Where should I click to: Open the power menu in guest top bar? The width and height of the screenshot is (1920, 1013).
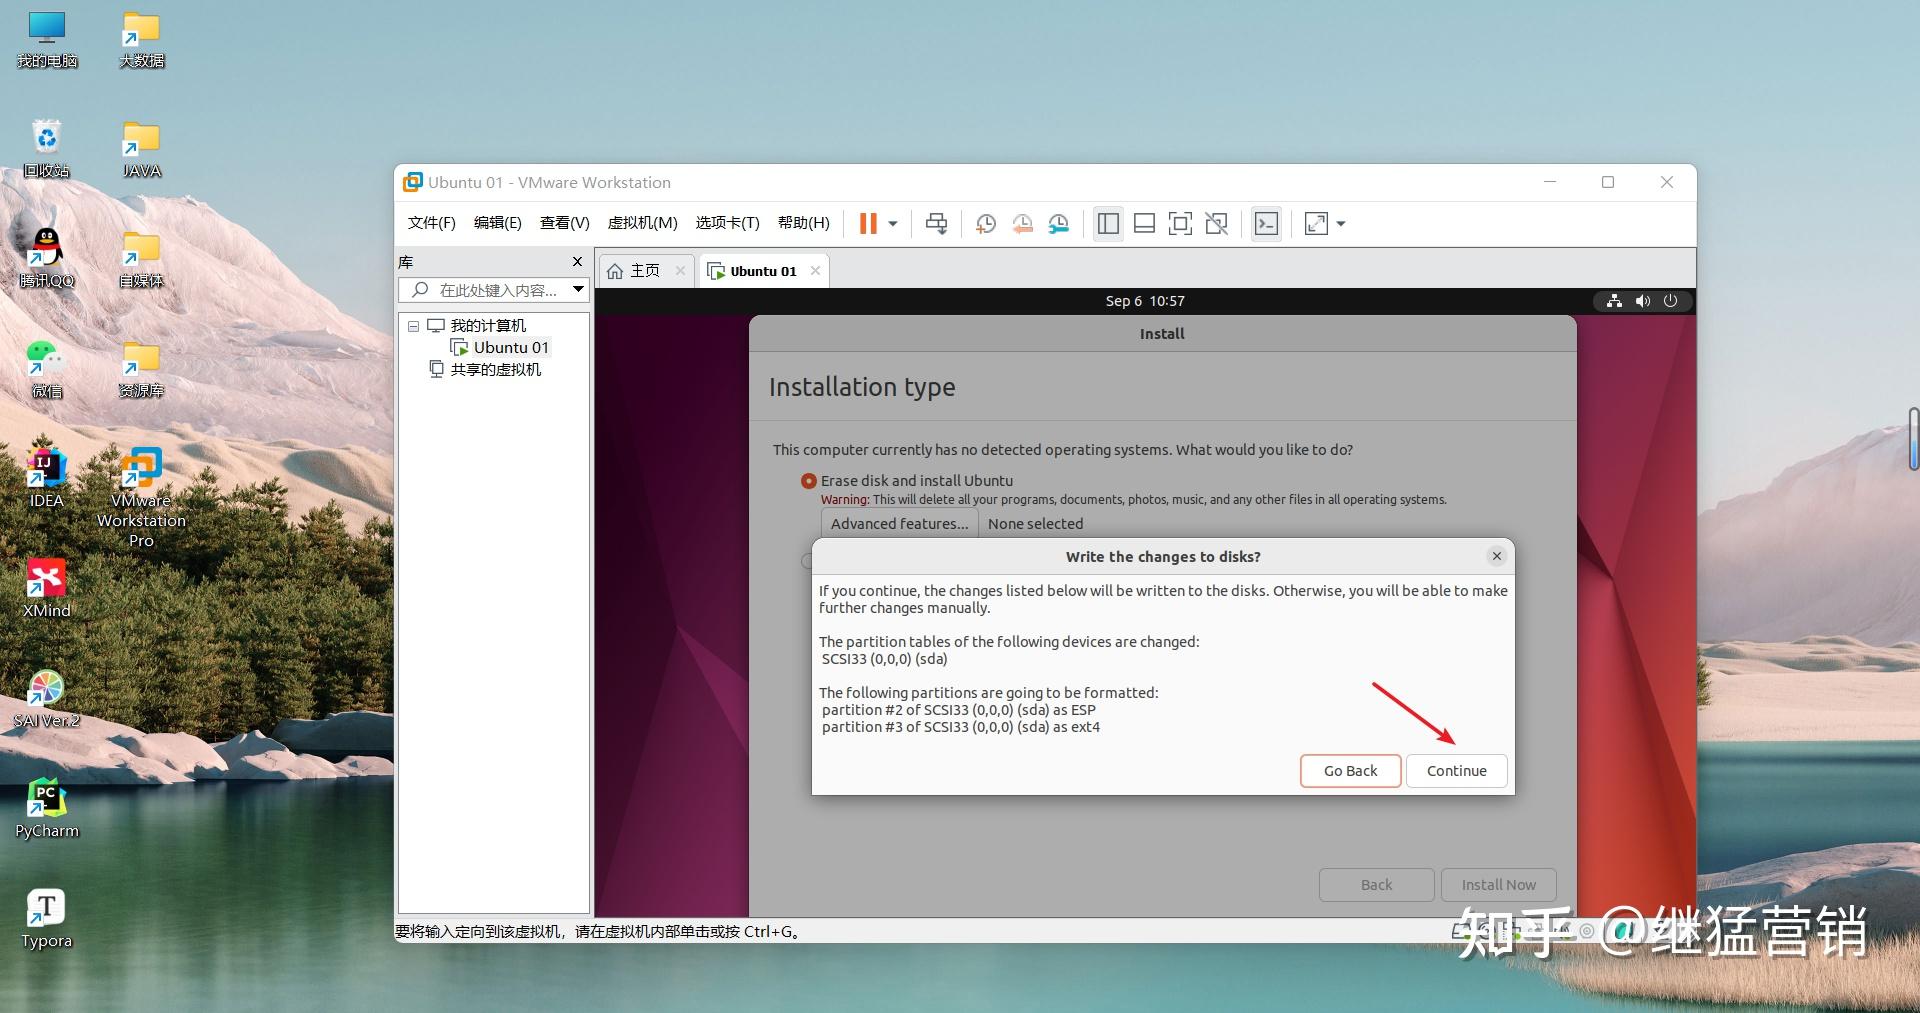(1671, 301)
